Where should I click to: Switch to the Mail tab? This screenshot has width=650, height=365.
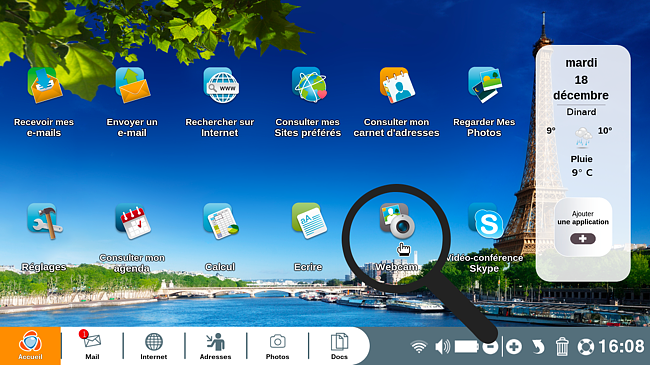click(92, 346)
